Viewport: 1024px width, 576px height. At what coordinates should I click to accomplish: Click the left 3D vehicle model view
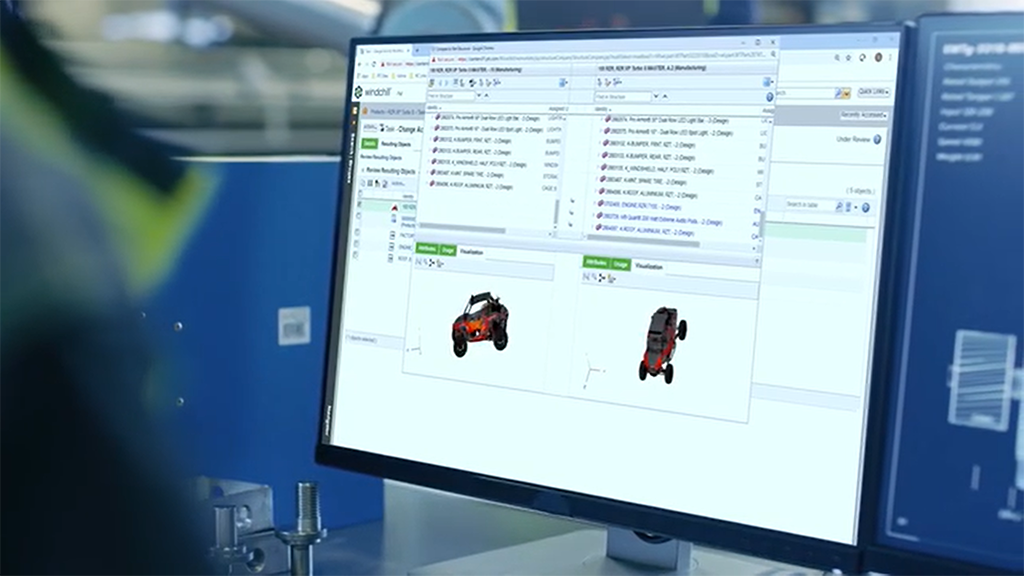pyautogui.click(x=480, y=325)
